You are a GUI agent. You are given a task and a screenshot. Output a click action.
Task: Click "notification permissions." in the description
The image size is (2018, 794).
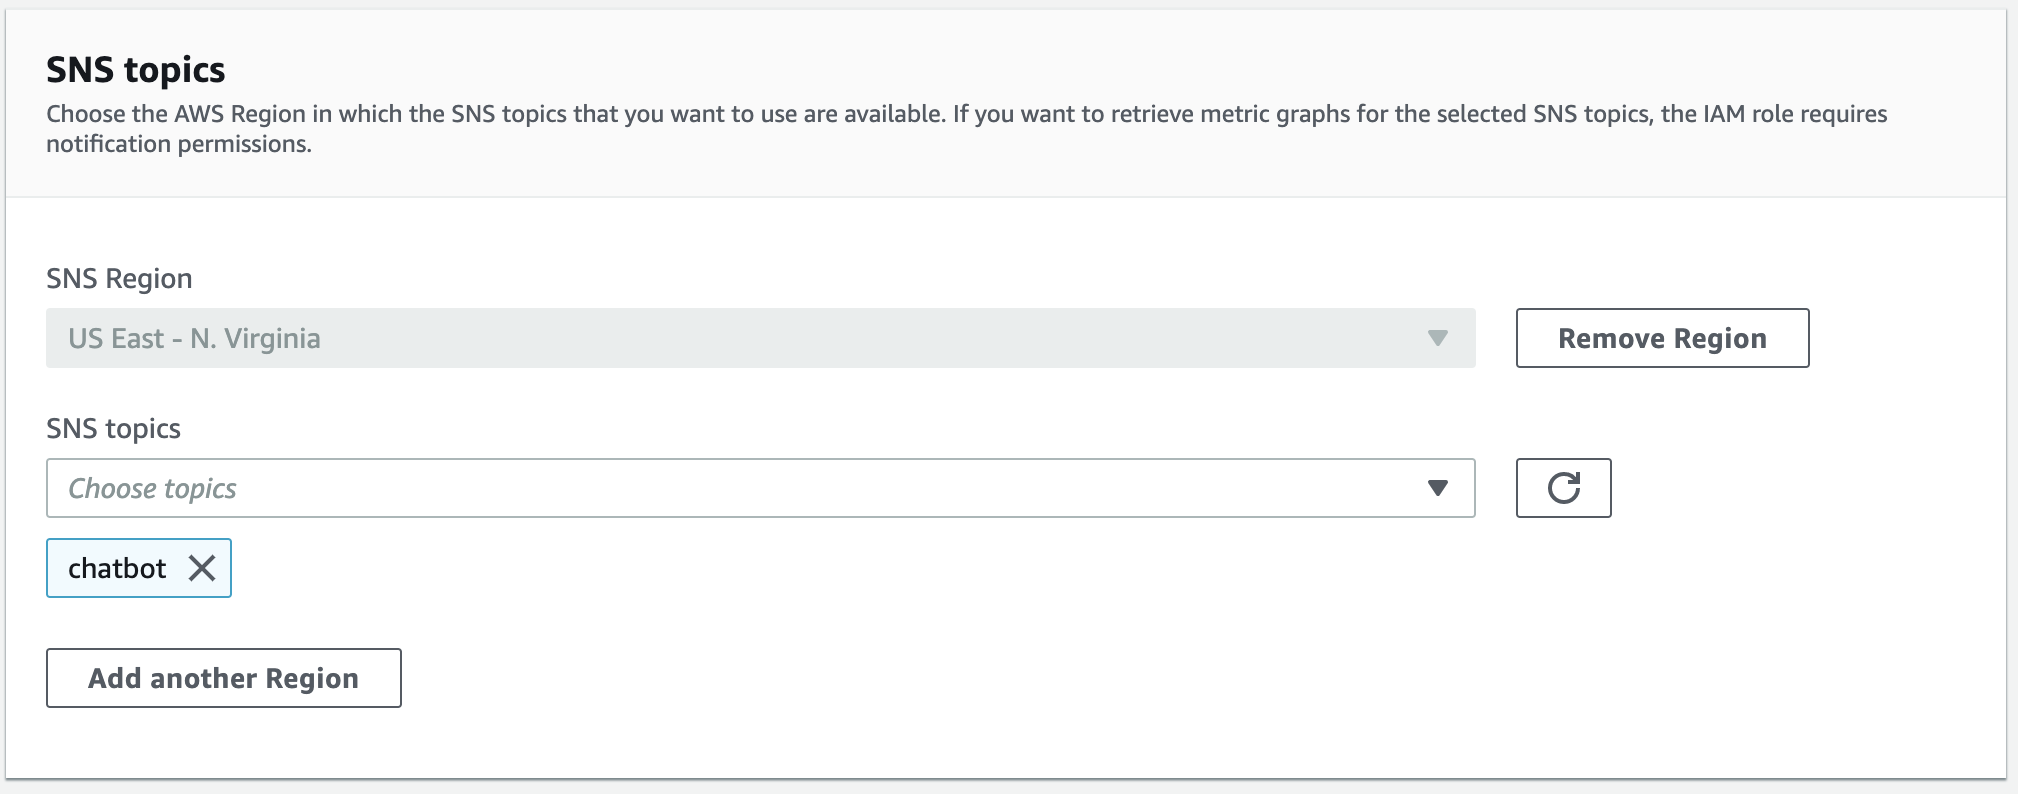[179, 144]
